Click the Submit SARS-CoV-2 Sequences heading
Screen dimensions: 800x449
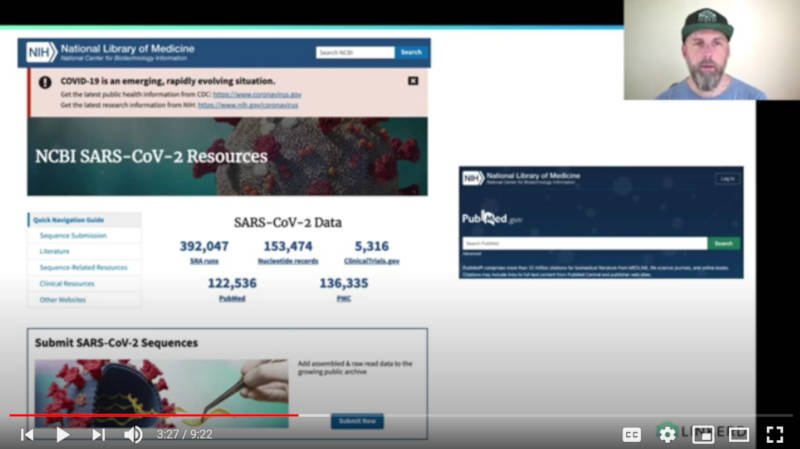click(x=116, y=343)
